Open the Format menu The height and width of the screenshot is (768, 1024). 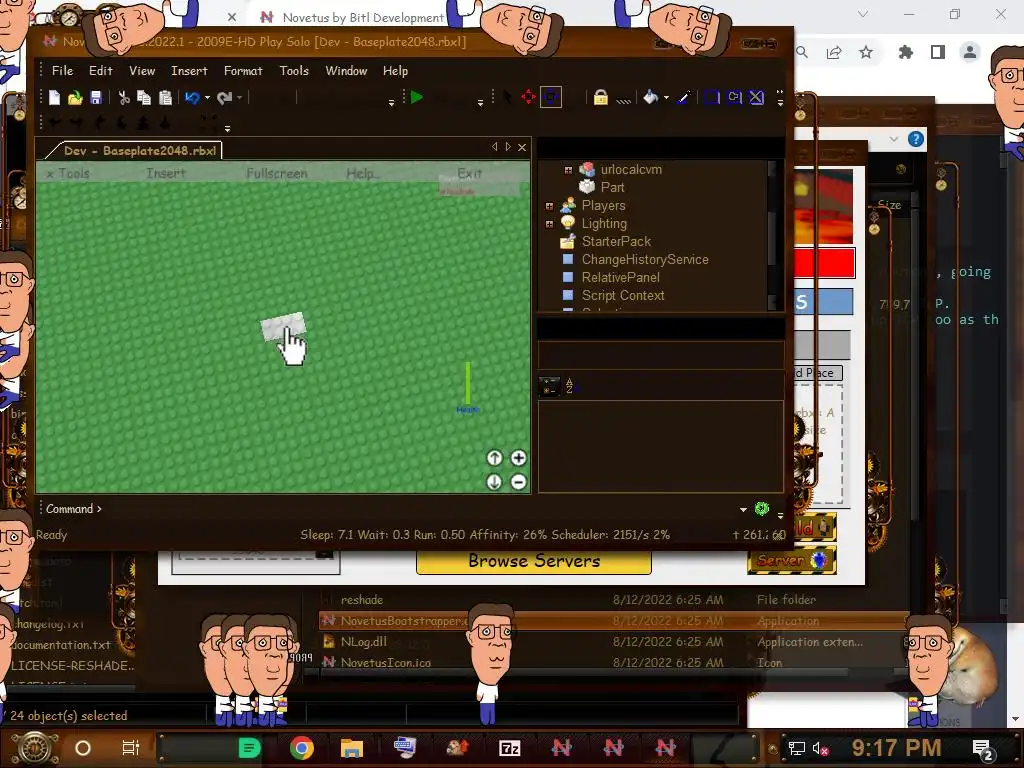click(x=243, y=71)
